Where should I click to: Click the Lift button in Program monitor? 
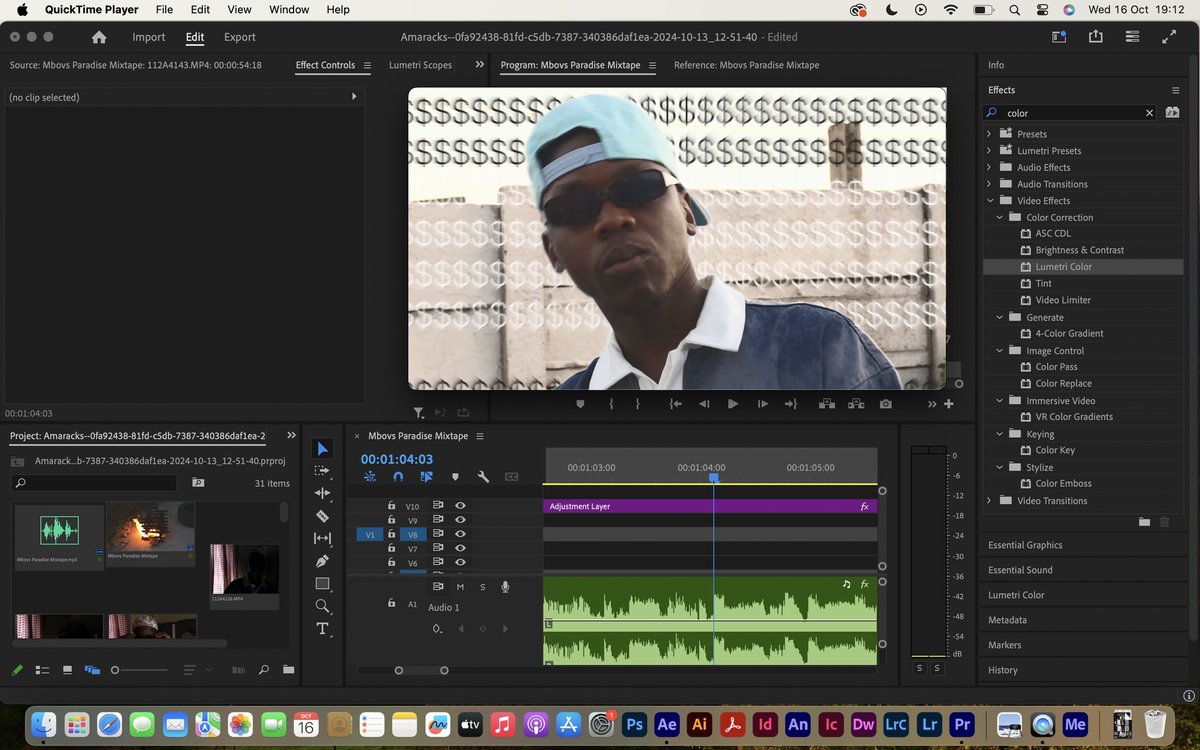(x=827, y=404)
